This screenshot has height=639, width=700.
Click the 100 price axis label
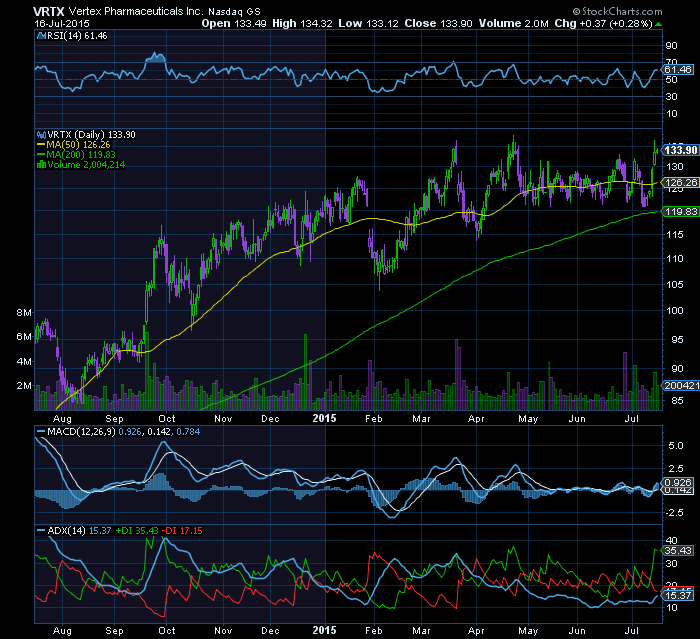coord(675,310)
